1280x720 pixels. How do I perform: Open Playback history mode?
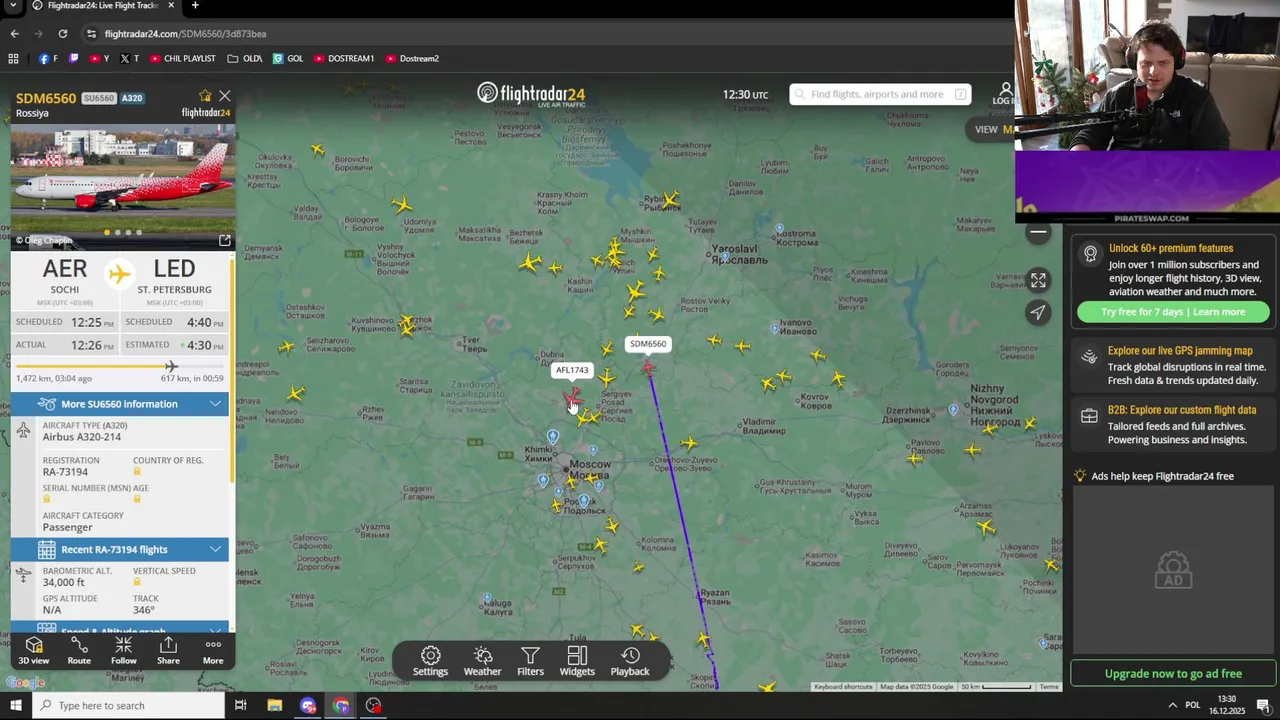pyautogui.click(x=630, y=661)
